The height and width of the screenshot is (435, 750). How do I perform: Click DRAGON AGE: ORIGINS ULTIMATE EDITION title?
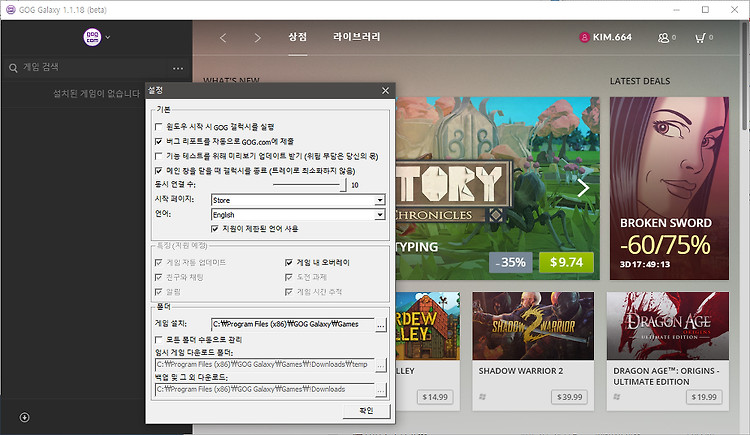(666, 376)
